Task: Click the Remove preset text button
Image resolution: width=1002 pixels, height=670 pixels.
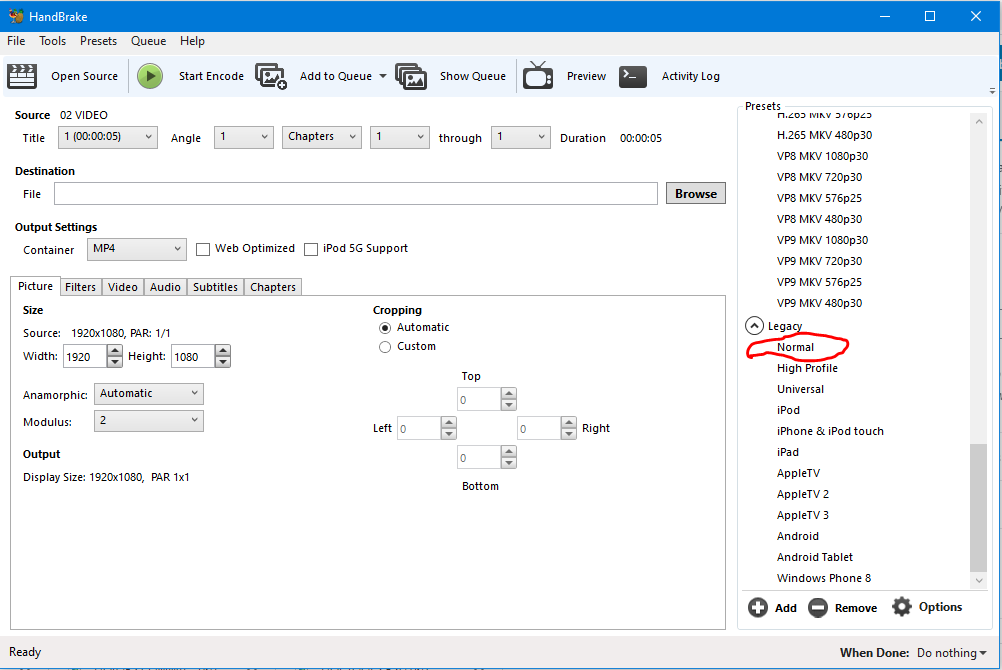Action: 856,608
